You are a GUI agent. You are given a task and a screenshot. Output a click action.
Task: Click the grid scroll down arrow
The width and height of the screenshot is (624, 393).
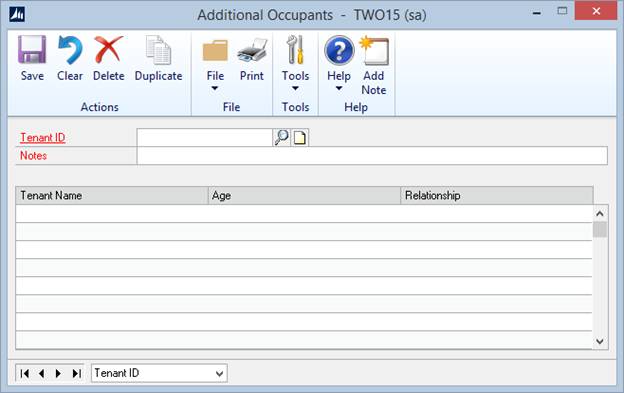click(x=600, y=341)
